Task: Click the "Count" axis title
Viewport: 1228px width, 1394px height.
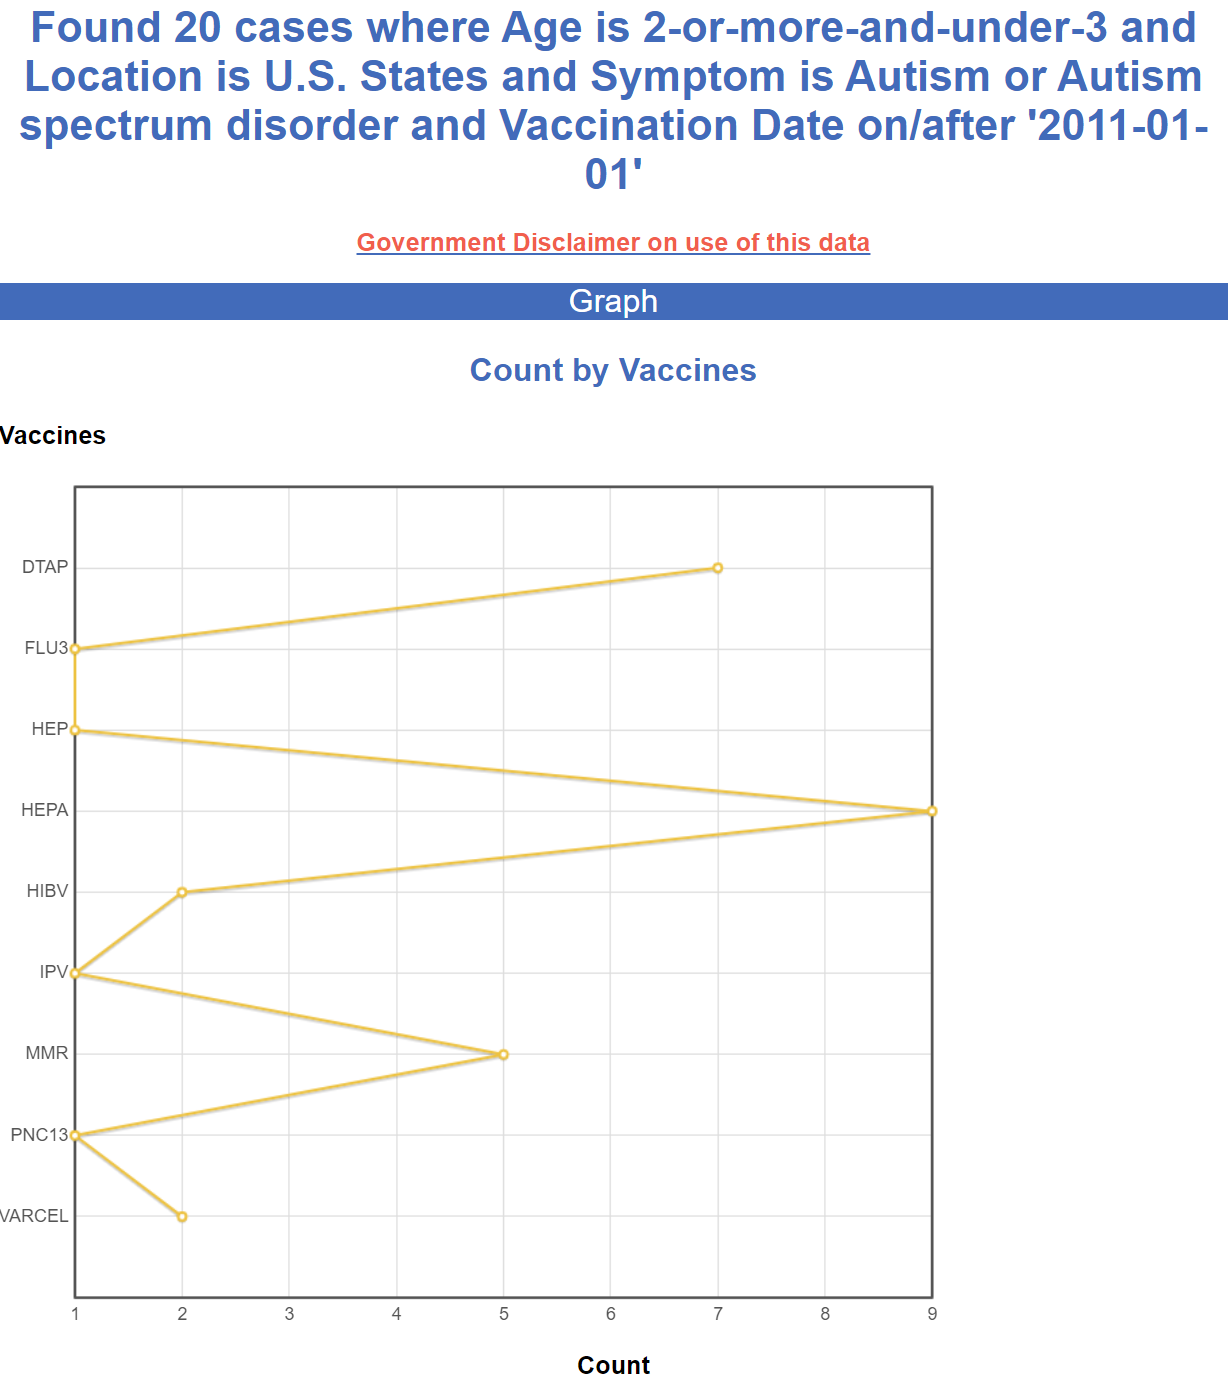Action: click(613, 1365)
